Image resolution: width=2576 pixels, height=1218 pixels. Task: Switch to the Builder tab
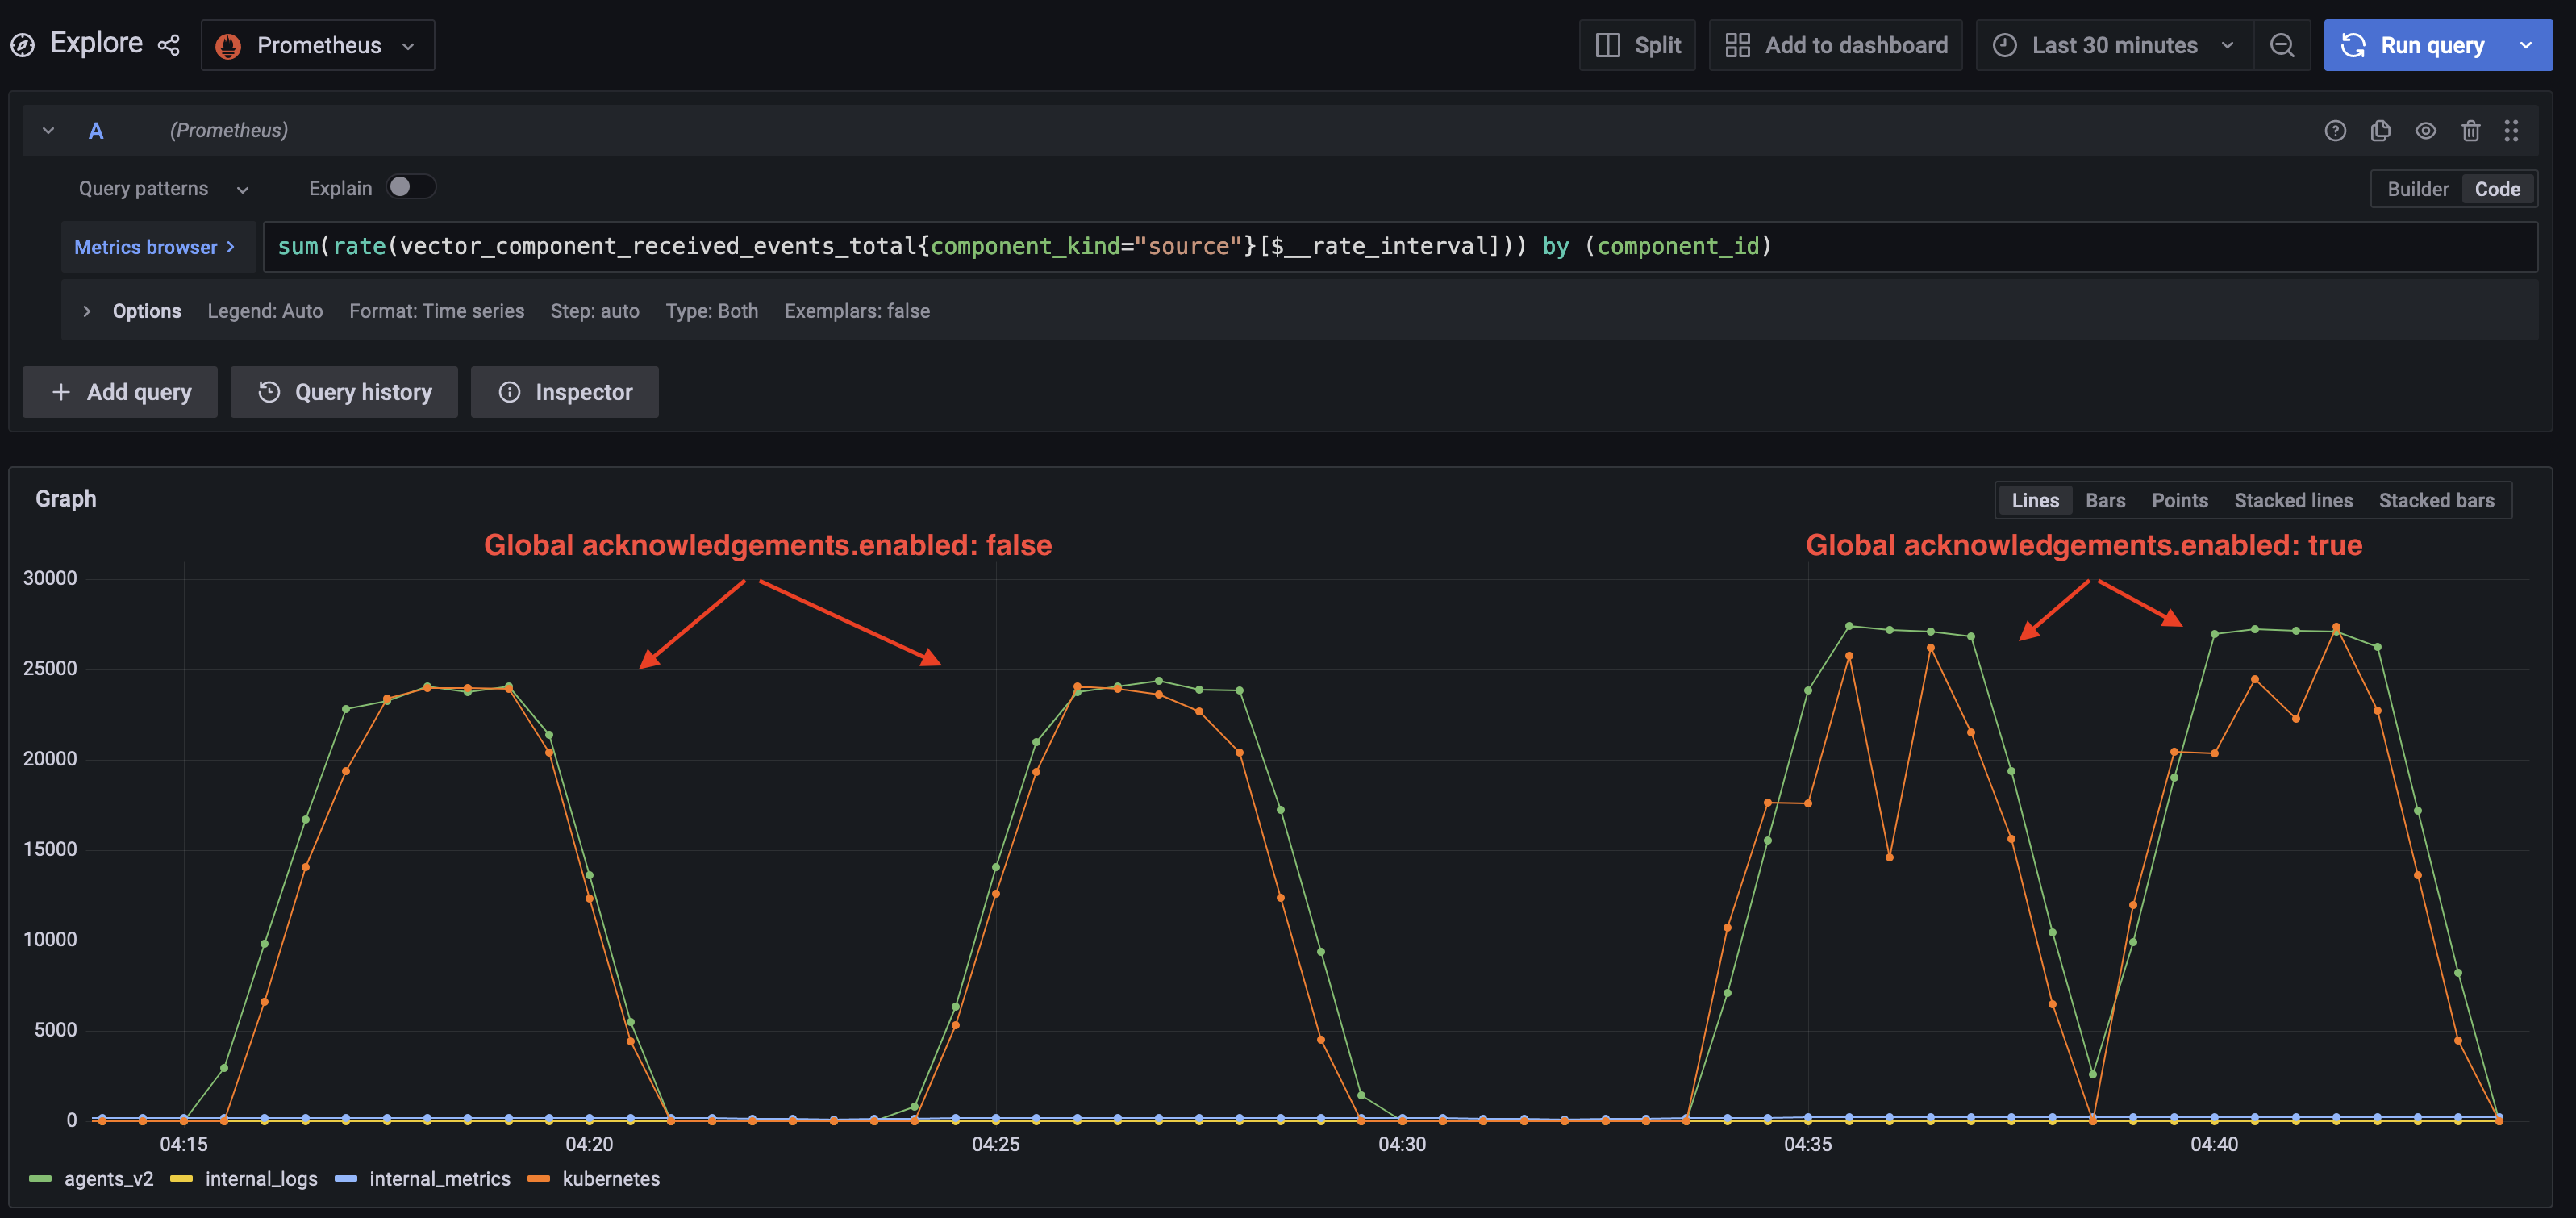pos(2417,188)
